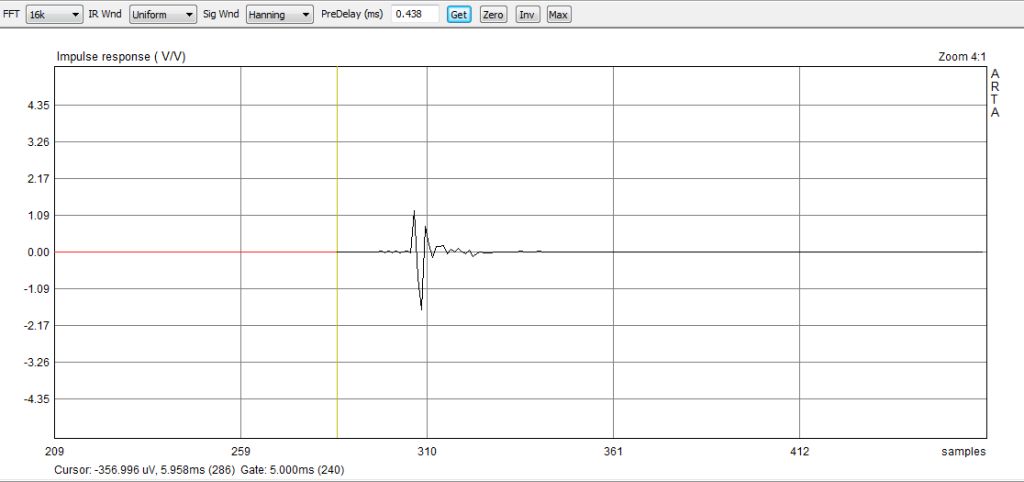Viewport: 1024px width, 482px height.
Task: Click the '361' x-axis label
Action: [x=613, y=451]
